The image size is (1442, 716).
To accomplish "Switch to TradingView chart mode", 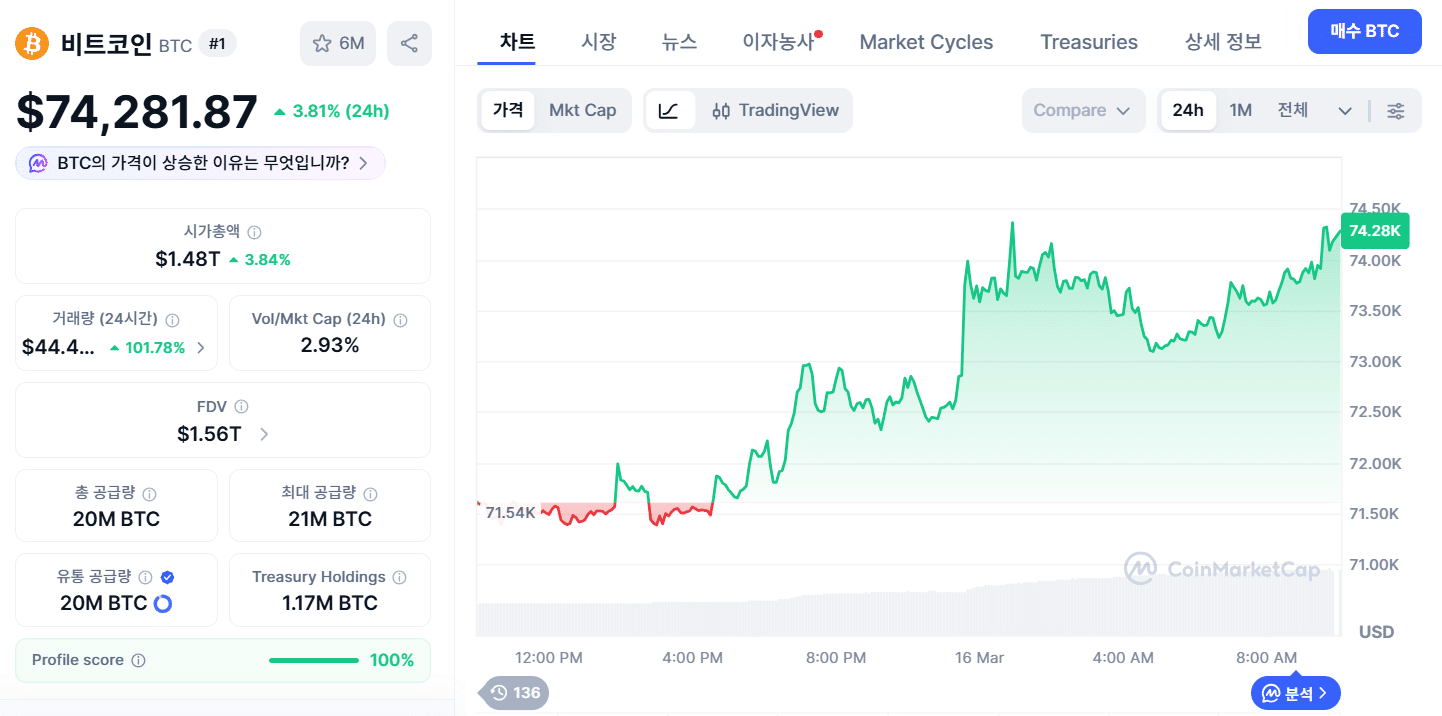I will coord(776,110).
